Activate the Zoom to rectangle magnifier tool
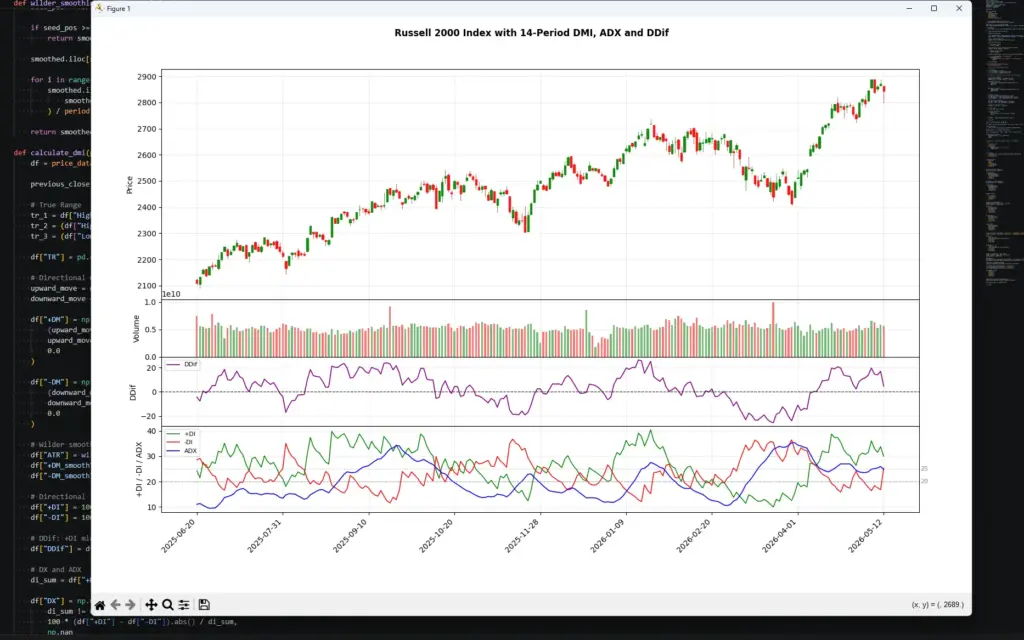Screen dimensions: 1024x640 coord(168,605)
